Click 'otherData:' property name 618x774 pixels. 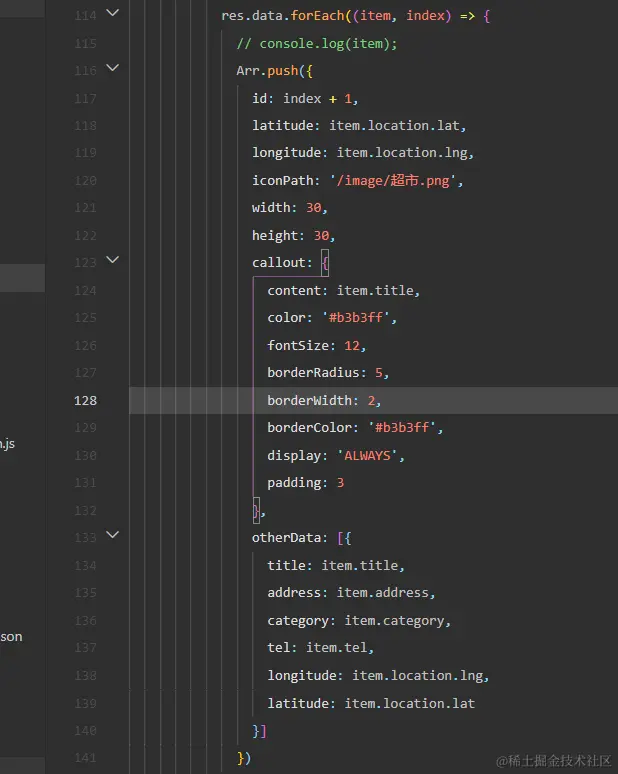click(x=289, y=538)
